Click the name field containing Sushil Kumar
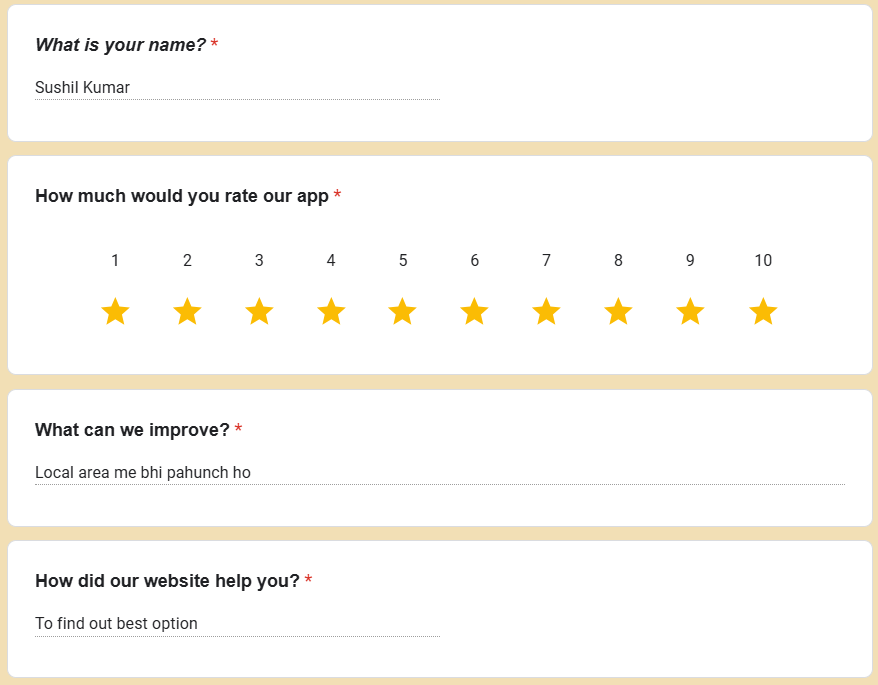878x685 pixels. point(237,88)
